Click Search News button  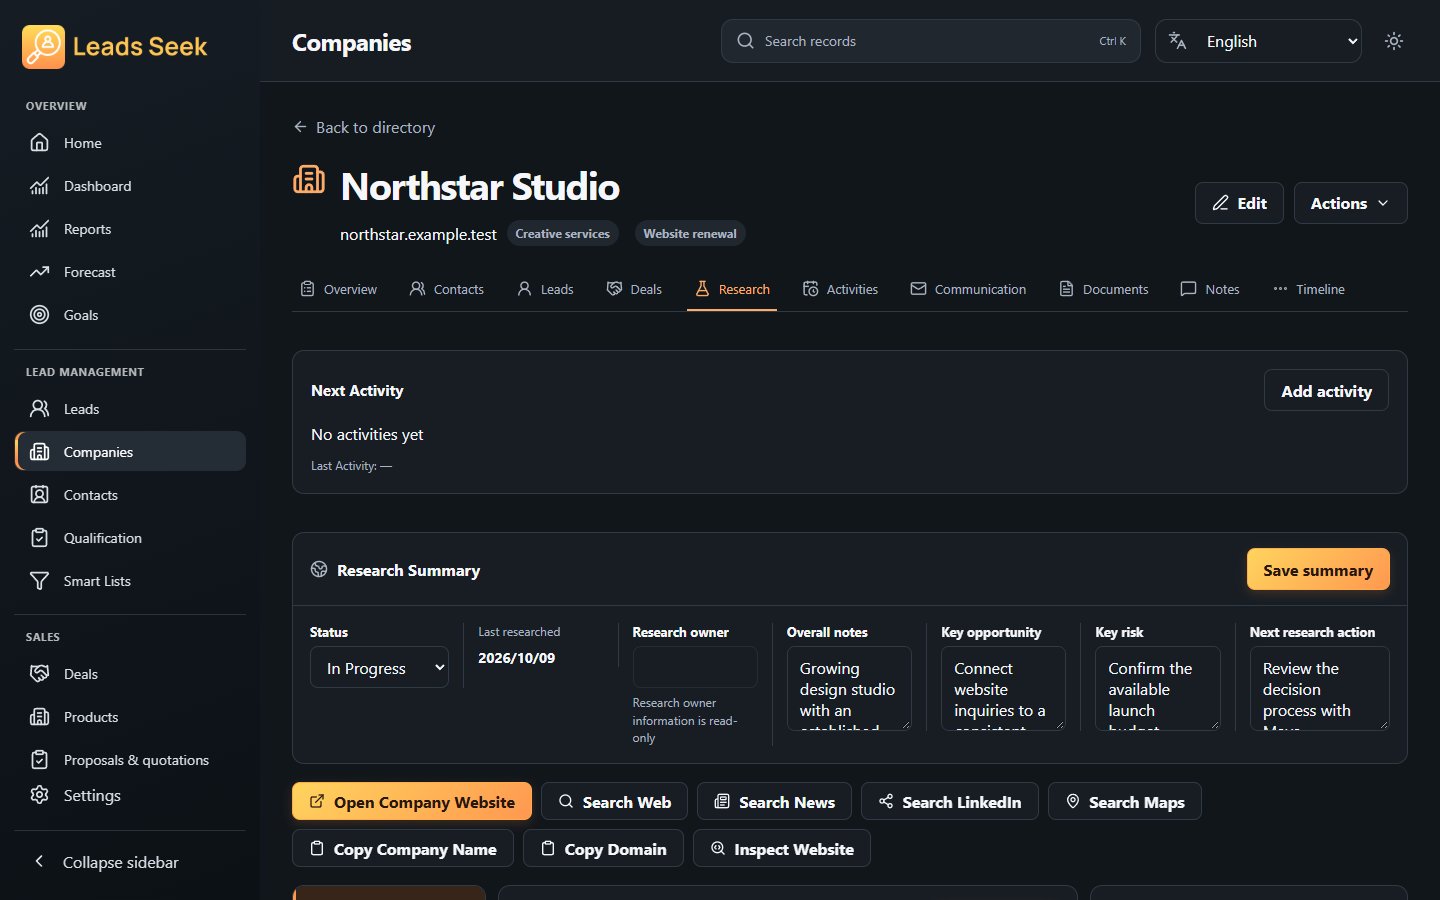(774, 801)
